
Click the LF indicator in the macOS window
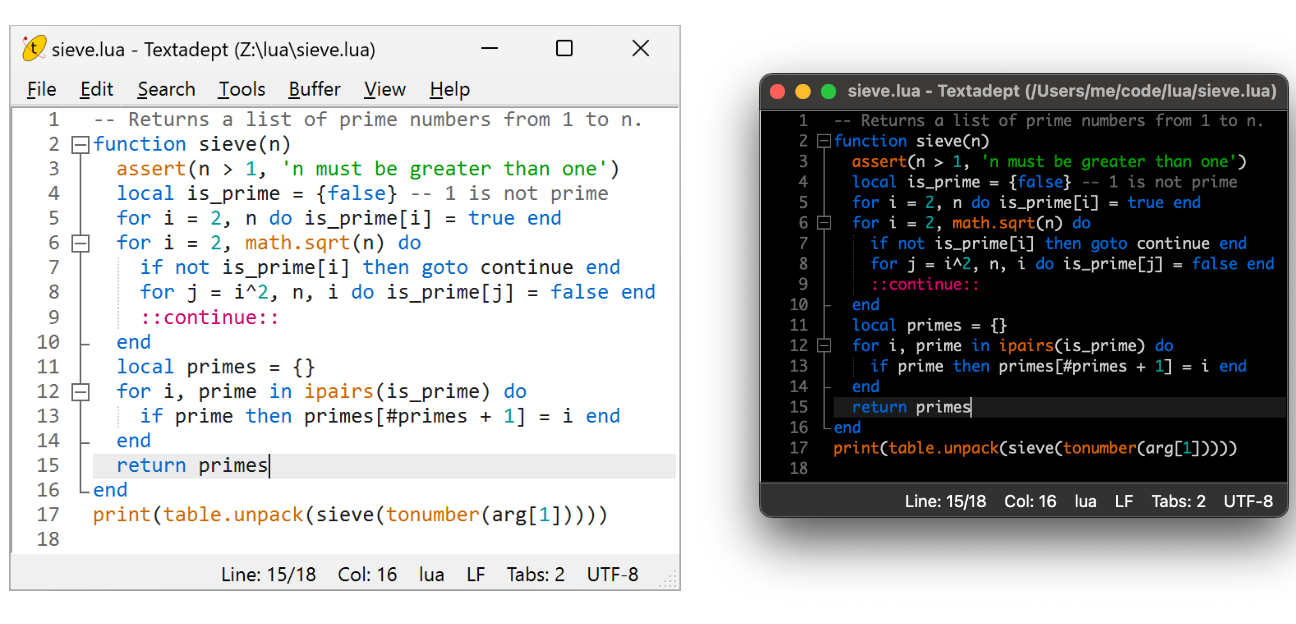tap(1123, 501)
